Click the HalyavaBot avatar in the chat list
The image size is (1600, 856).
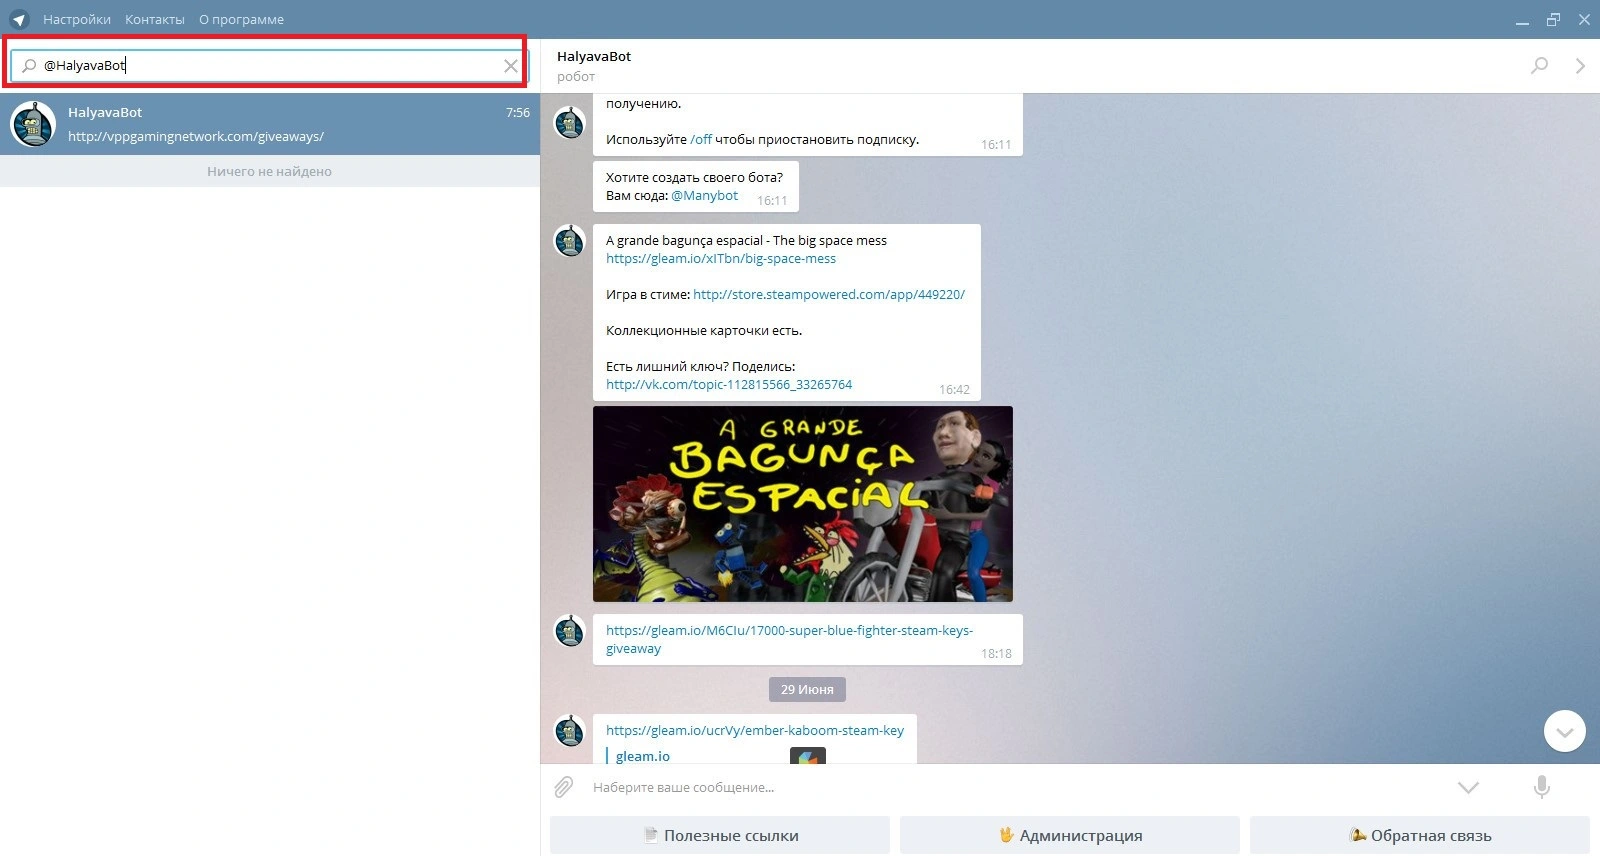pos(33,124)
